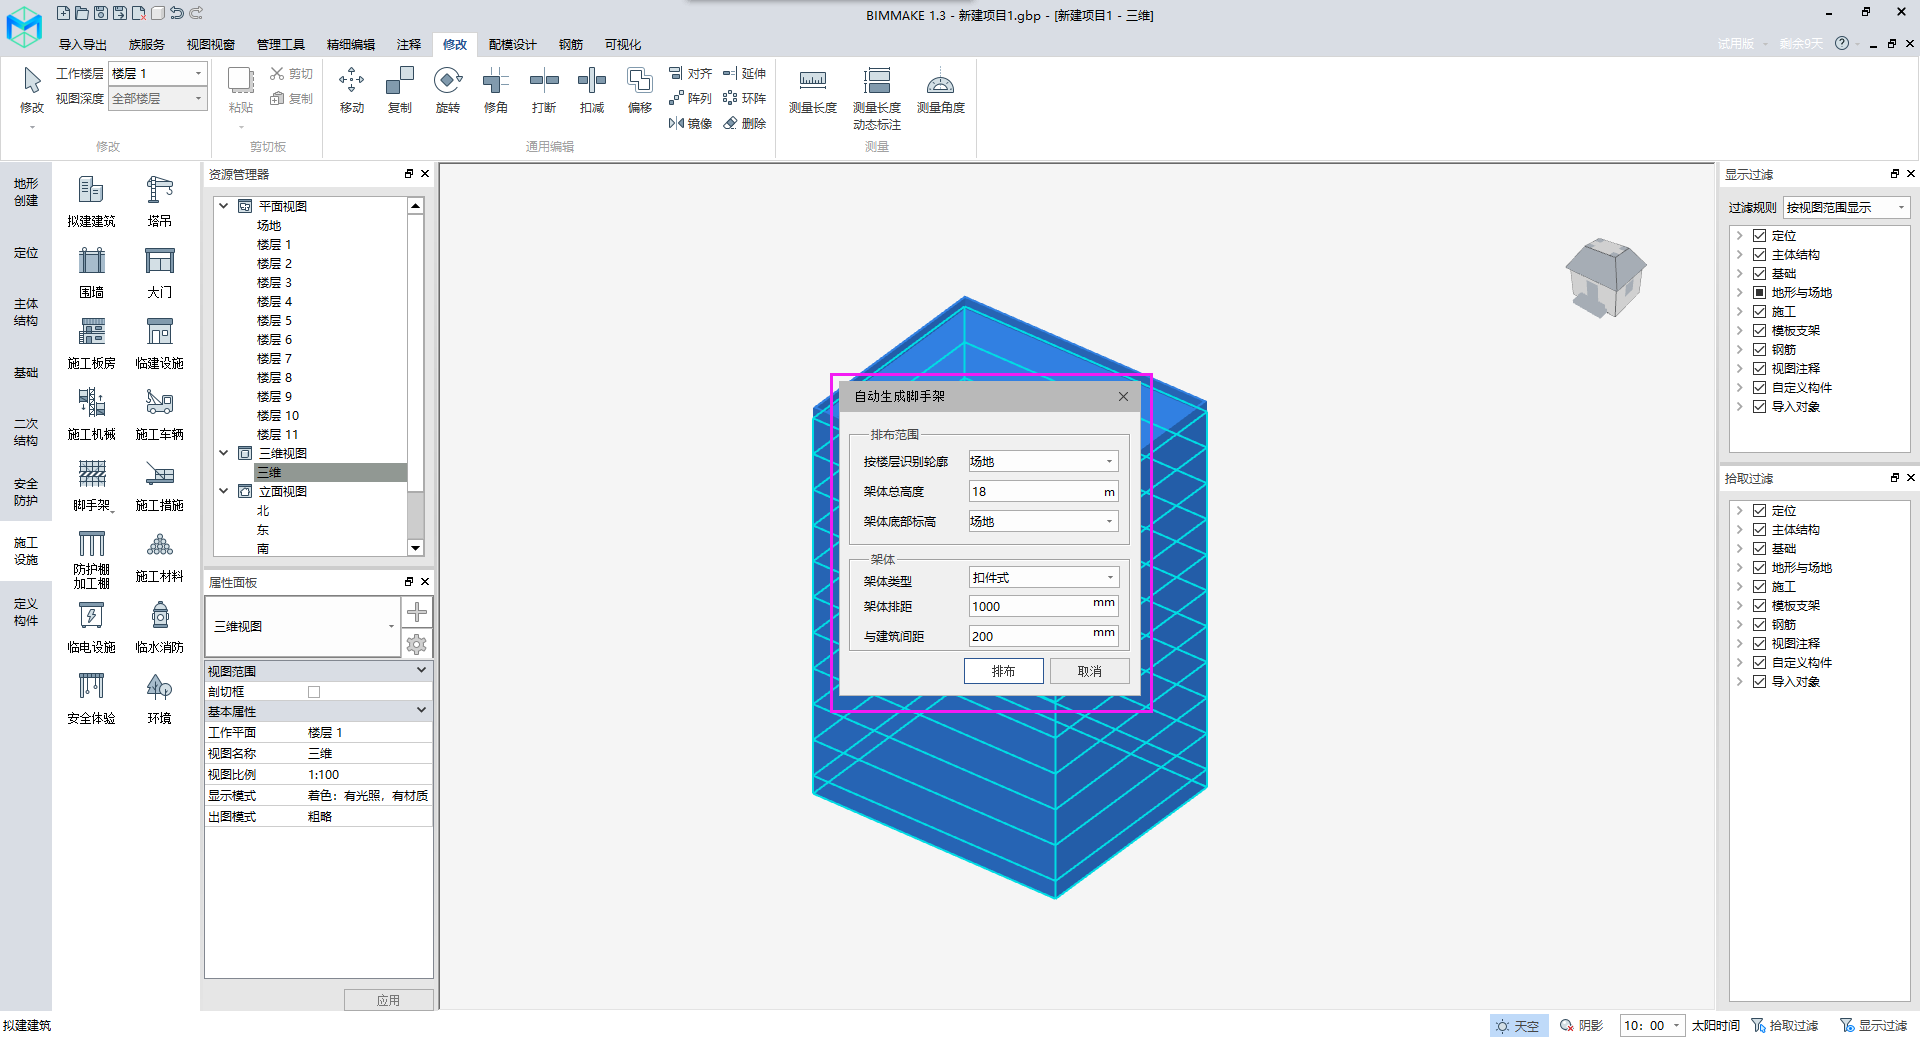This screenshot has width=1920, height=1039.
Task: Select the 偏移 (Offset) tool
Action: [639, 90]
